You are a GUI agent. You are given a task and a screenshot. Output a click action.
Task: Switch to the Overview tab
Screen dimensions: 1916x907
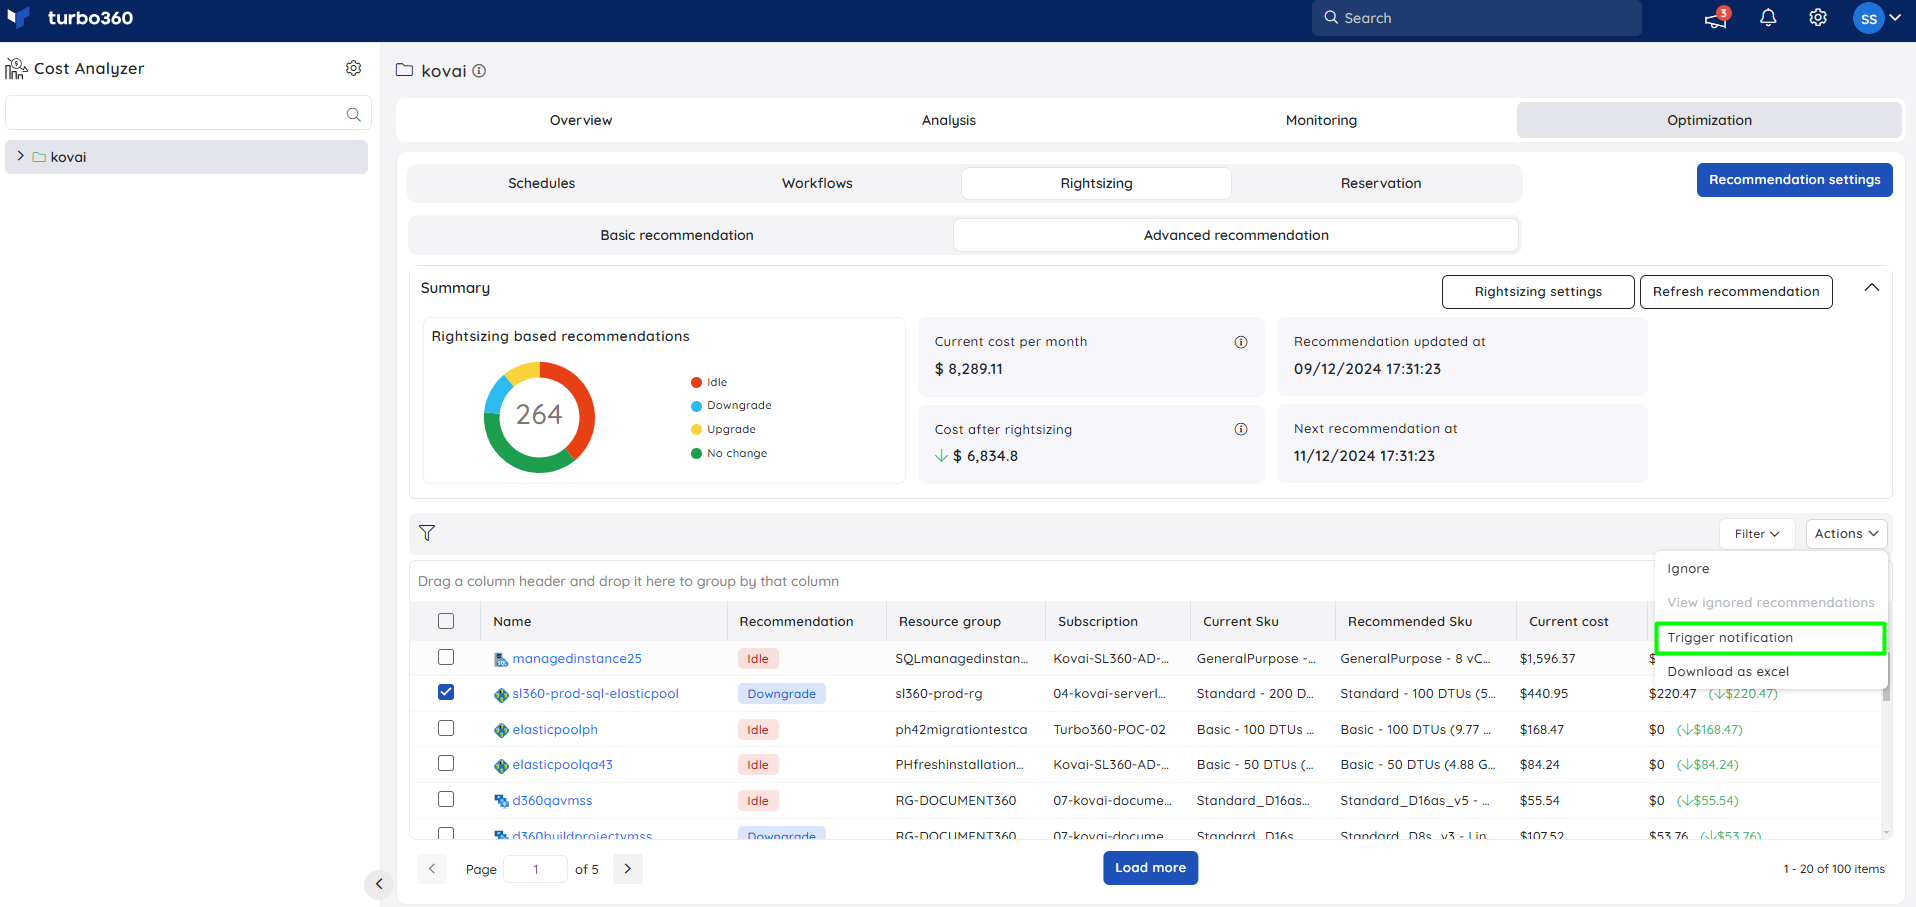581,120
